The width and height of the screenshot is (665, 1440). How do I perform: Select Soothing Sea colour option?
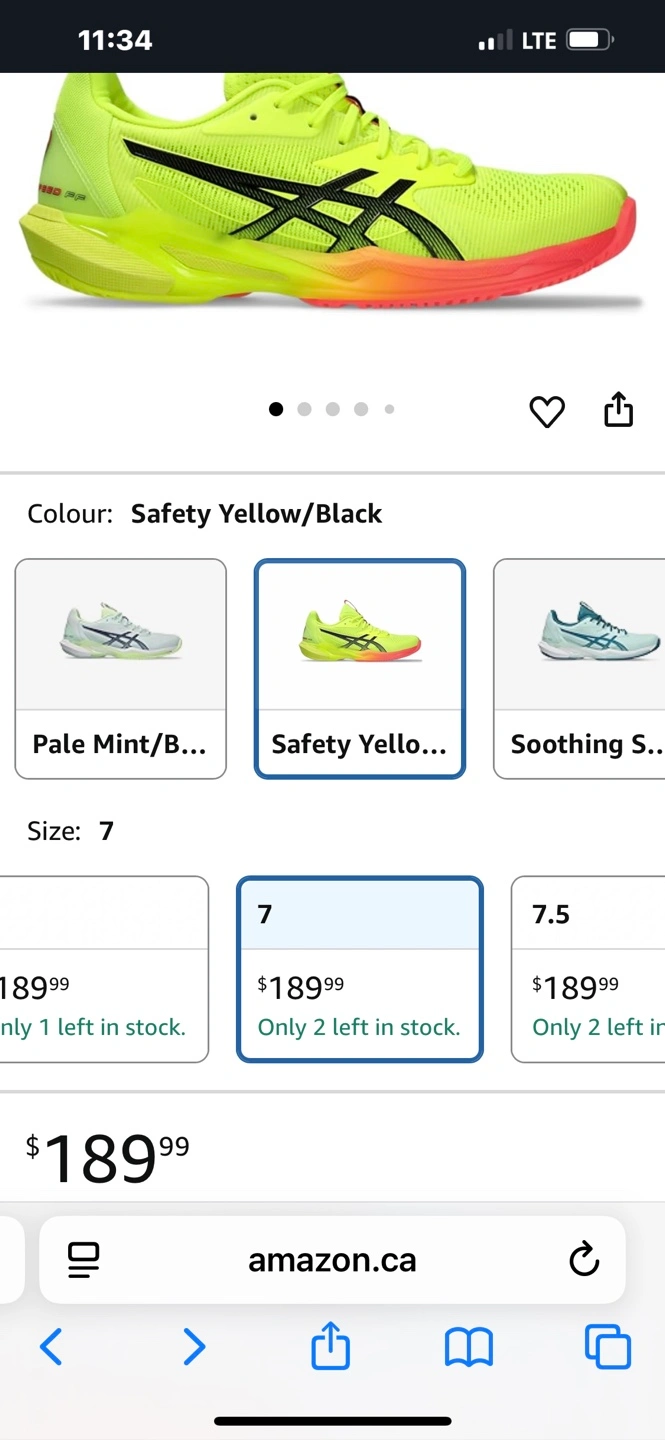[580, 668]
